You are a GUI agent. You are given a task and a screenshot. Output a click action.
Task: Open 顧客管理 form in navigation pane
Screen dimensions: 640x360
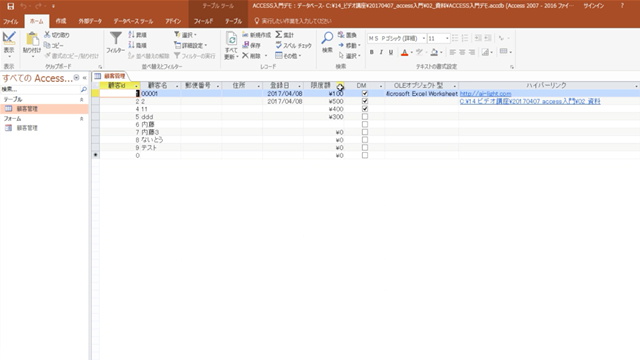coord(27,128)
